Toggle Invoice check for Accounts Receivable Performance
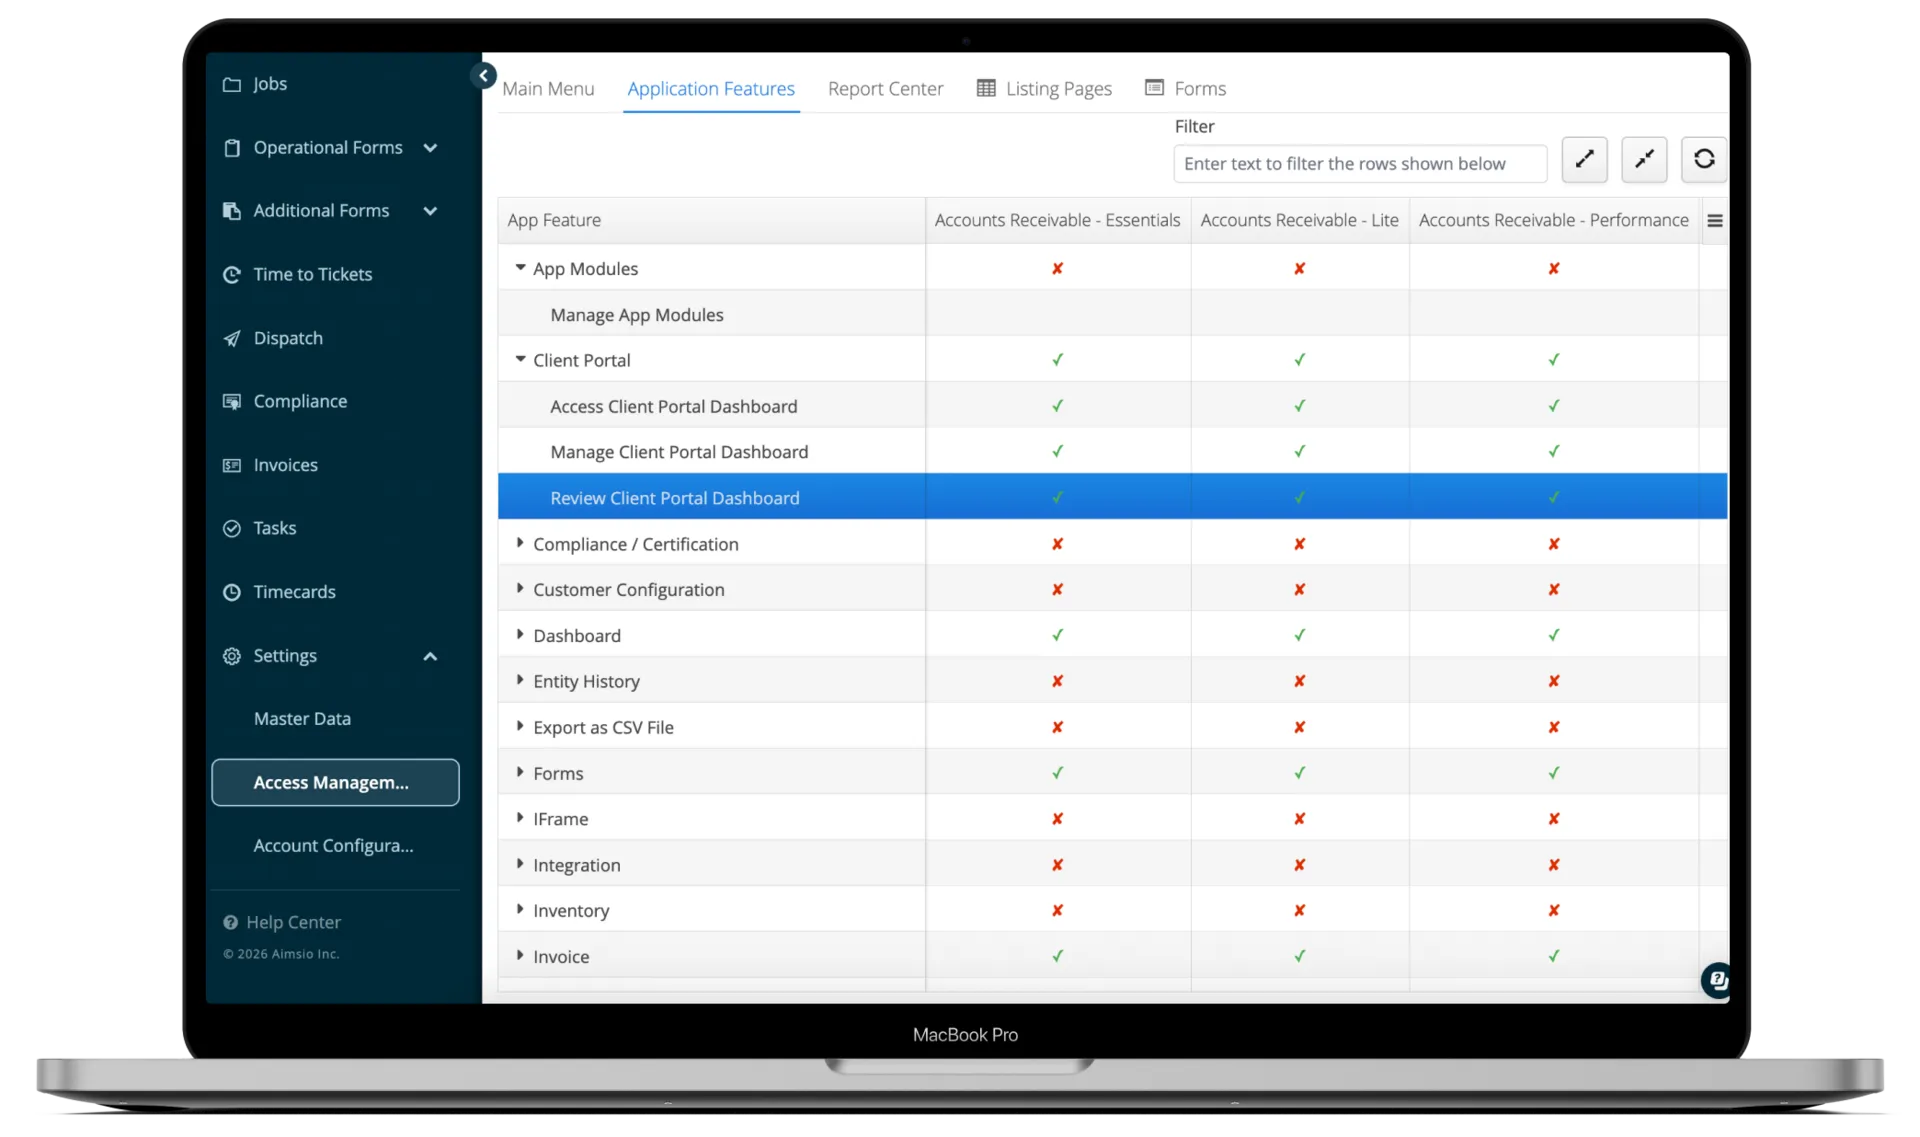The height and width of the screenshot is (1137, 1920). click(1554, 956)
